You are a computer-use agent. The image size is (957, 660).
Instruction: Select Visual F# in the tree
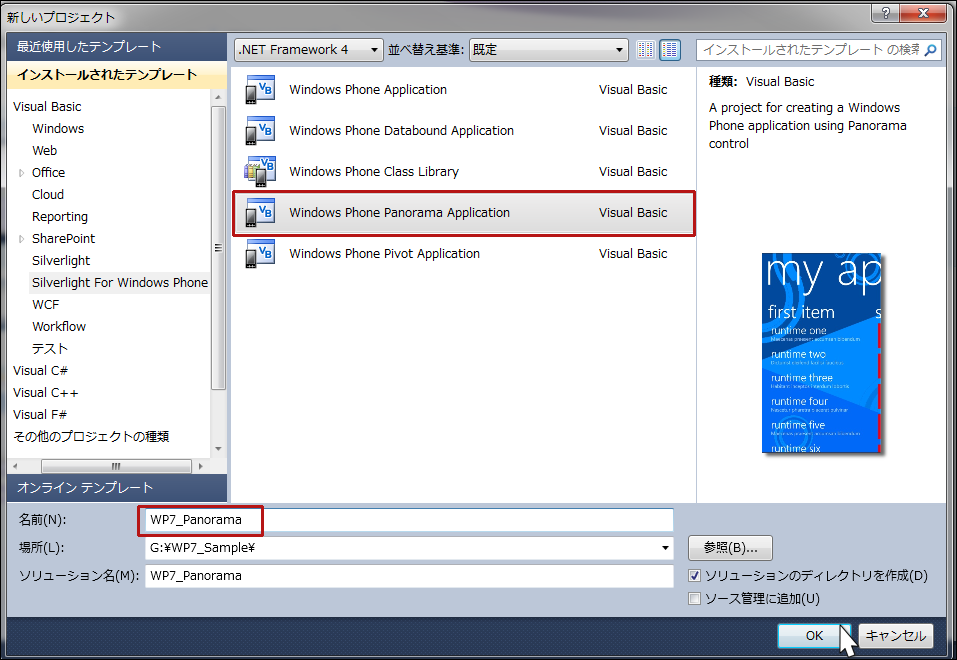pos(40,415)
